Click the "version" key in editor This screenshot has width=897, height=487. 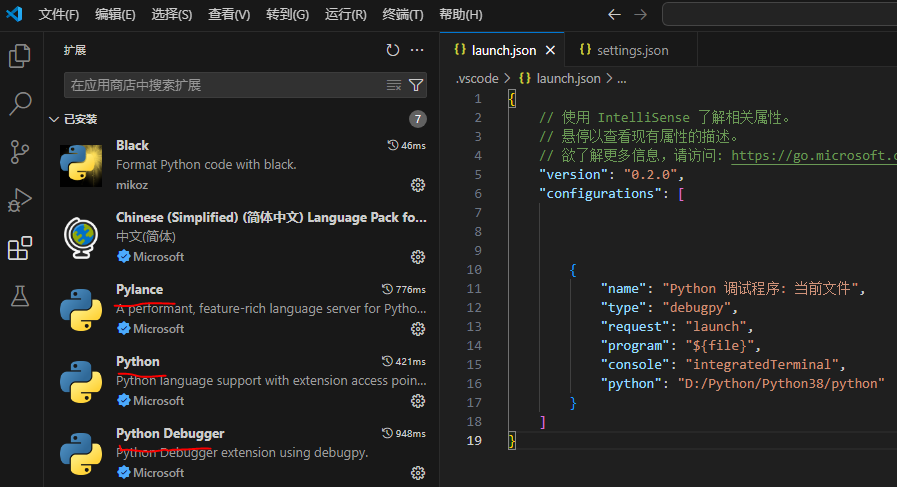(x=573, y=175)
